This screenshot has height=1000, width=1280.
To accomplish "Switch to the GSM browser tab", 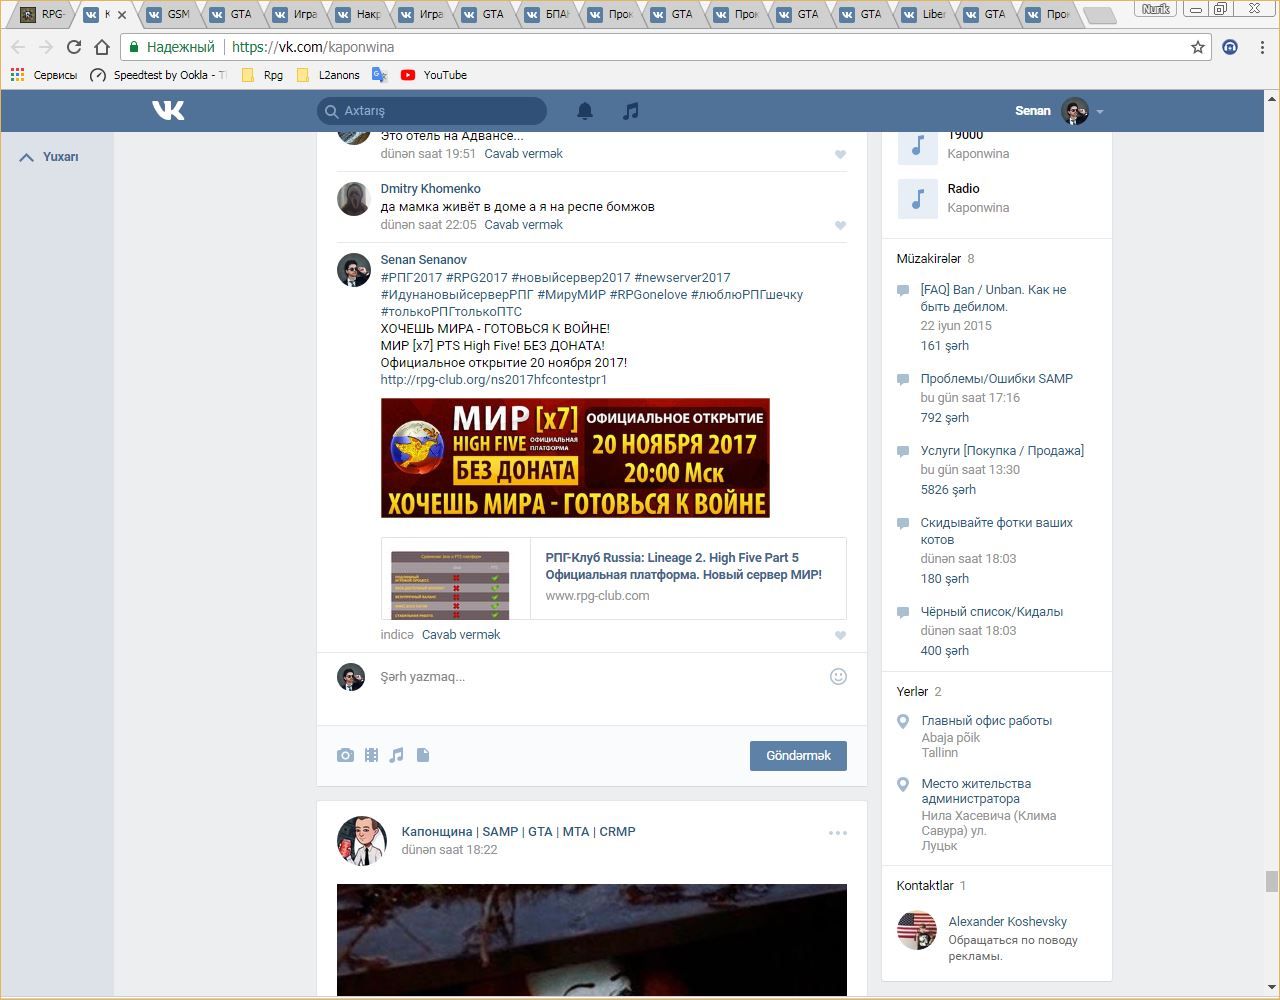I will pyautogui.click(x=166, y=14).
